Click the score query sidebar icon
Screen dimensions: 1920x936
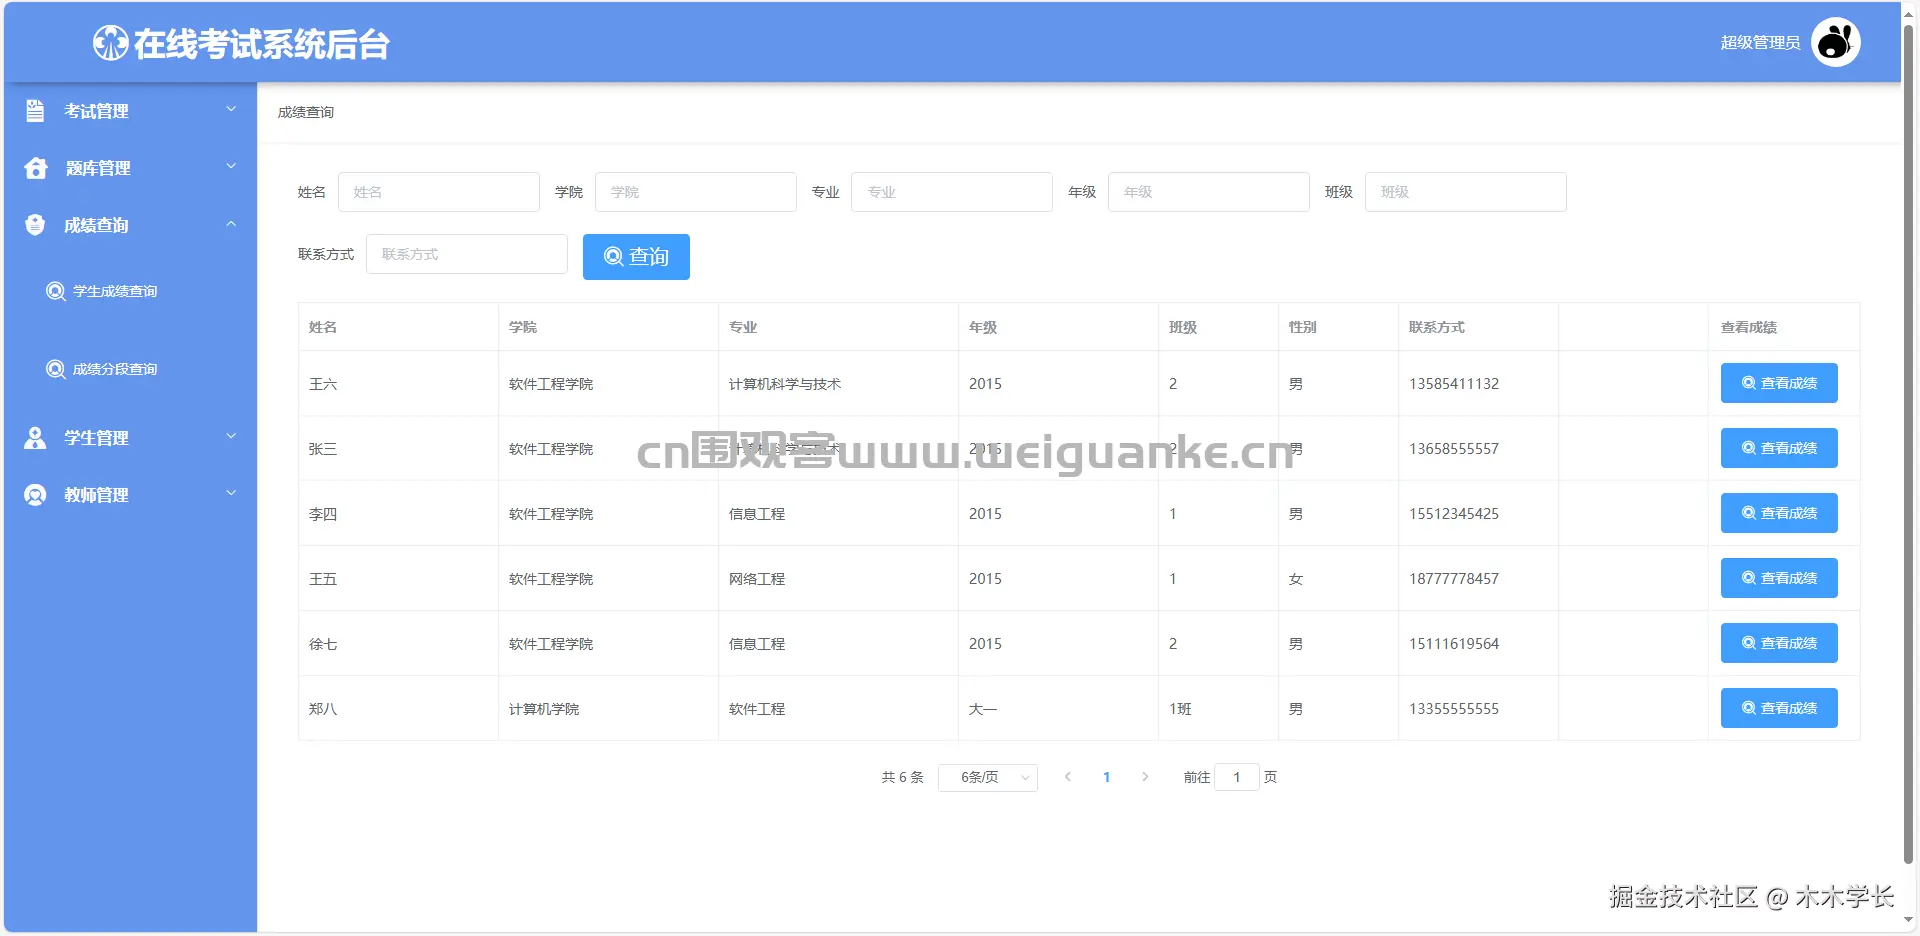tap(35, 225)
